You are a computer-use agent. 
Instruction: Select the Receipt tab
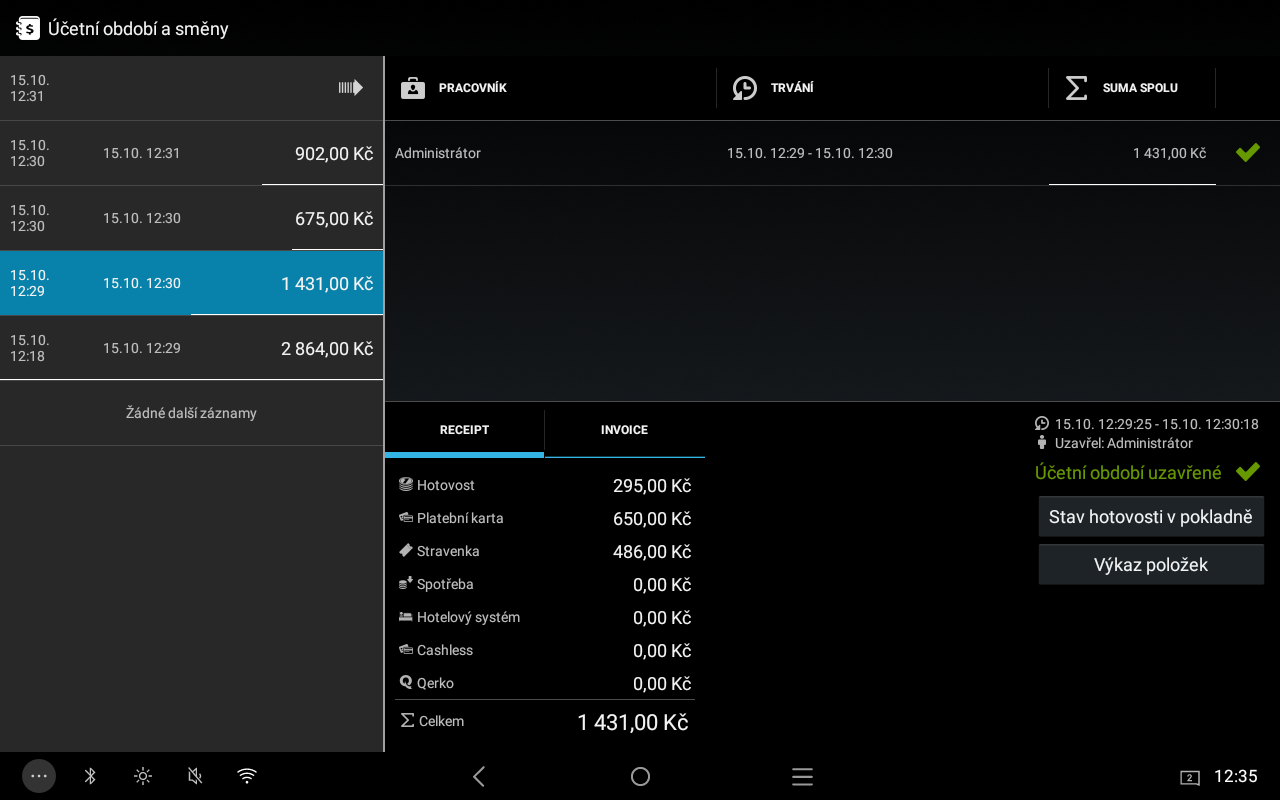coord(464,431)
